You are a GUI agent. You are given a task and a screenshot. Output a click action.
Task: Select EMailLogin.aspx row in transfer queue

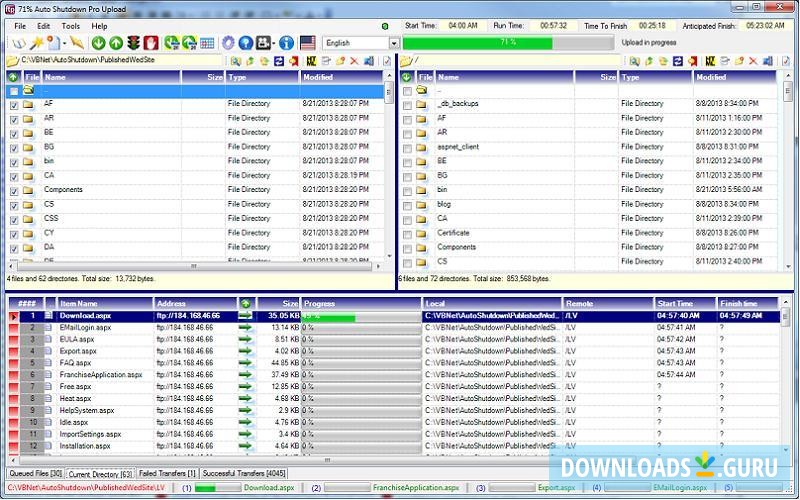[x=394, y=328]
